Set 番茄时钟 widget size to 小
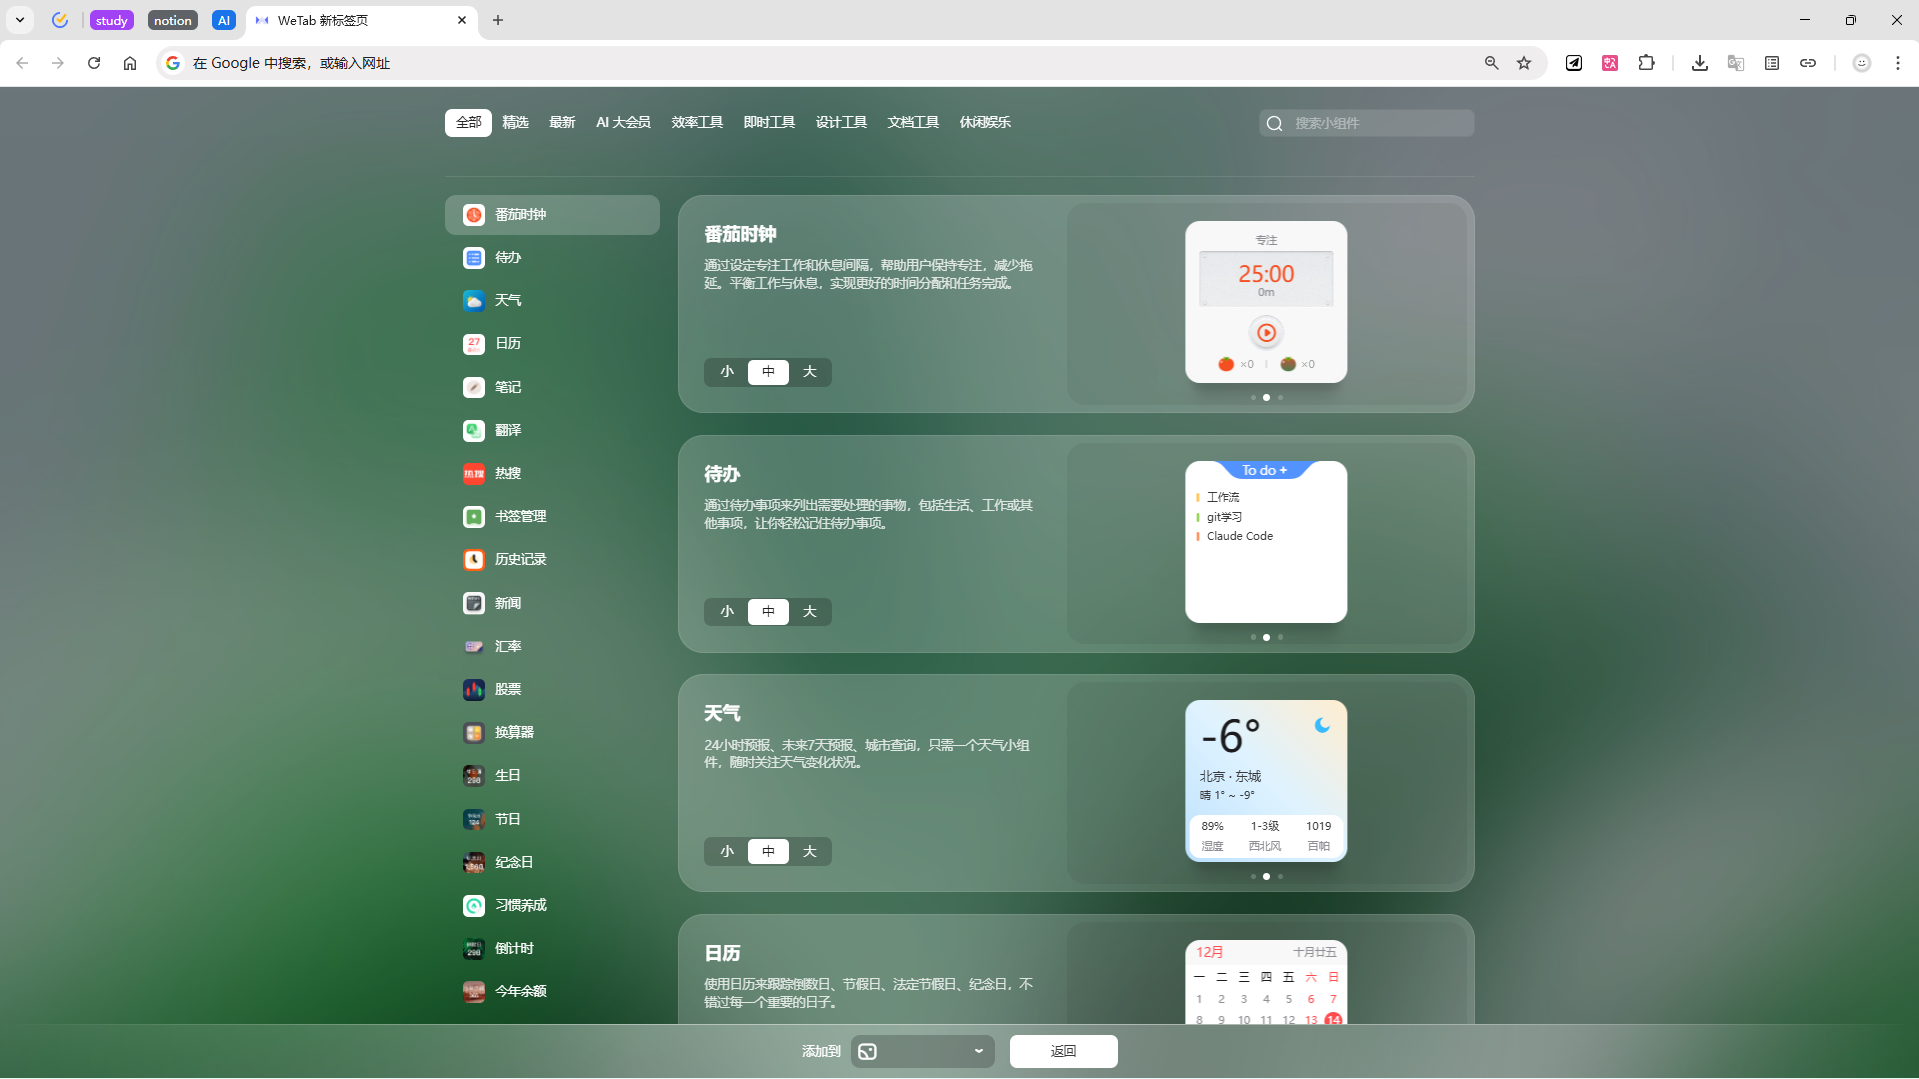Screen dimensions: 1919x1079 click(x=727, y=372)
